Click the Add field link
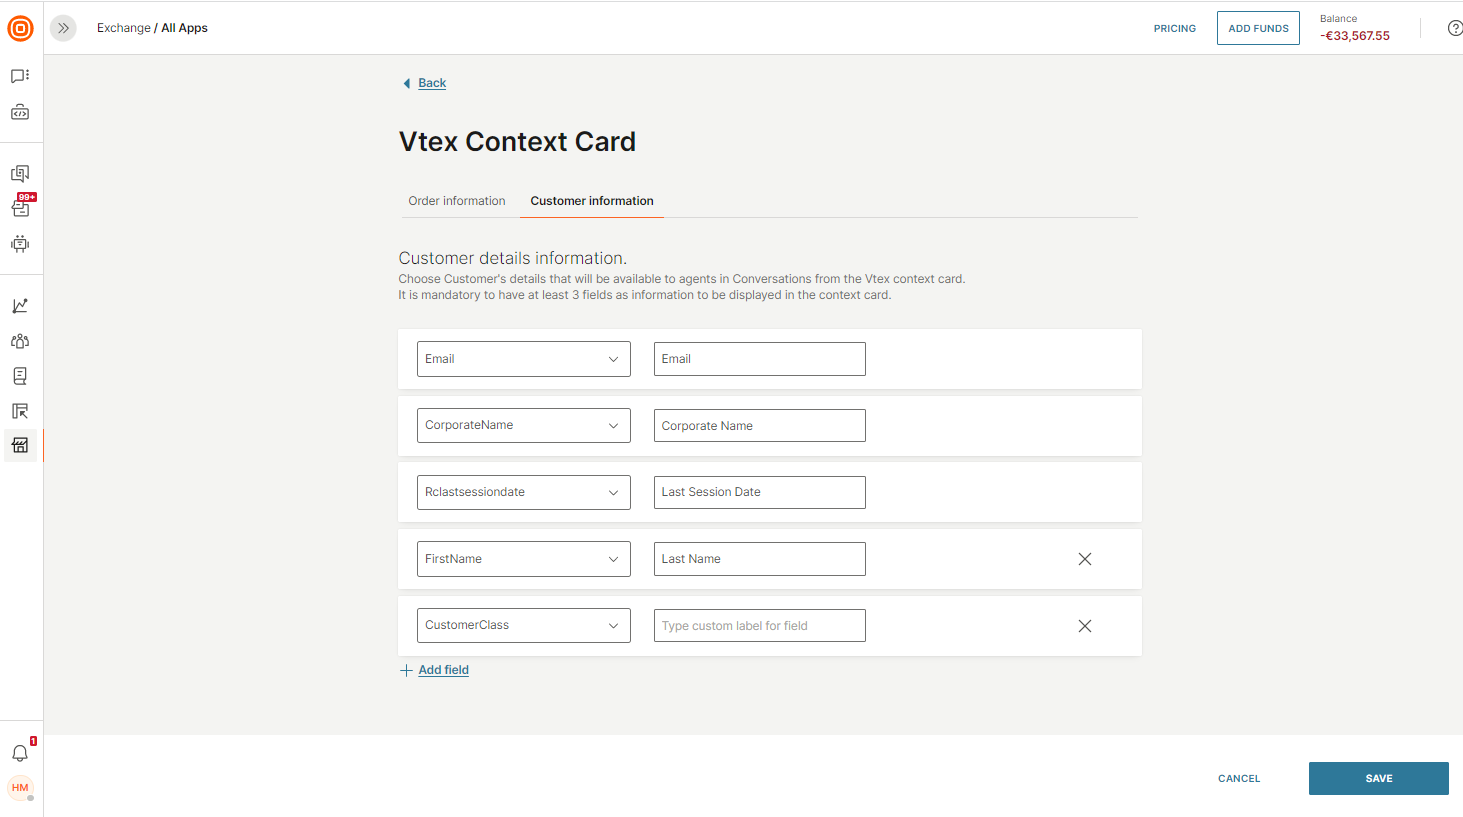 click(443, 670)
